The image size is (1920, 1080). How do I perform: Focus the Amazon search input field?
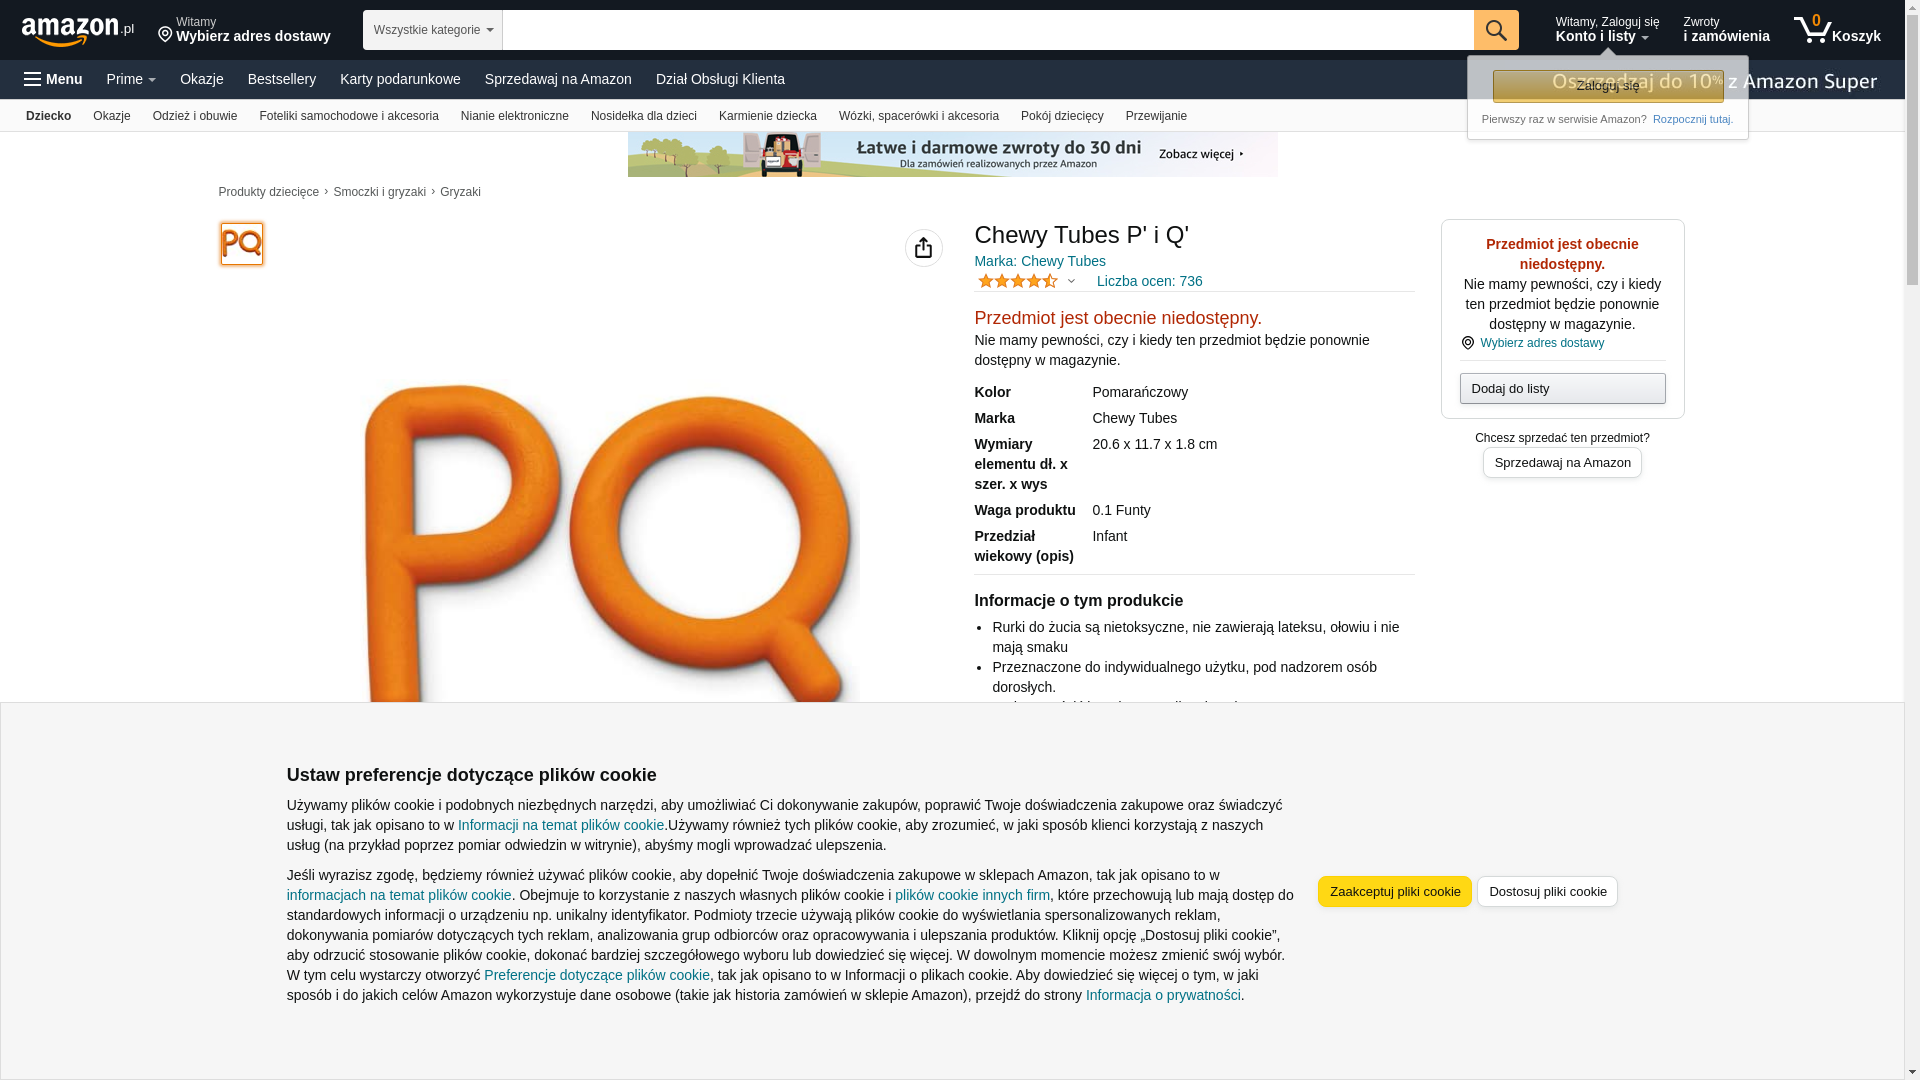pos(988,30)
